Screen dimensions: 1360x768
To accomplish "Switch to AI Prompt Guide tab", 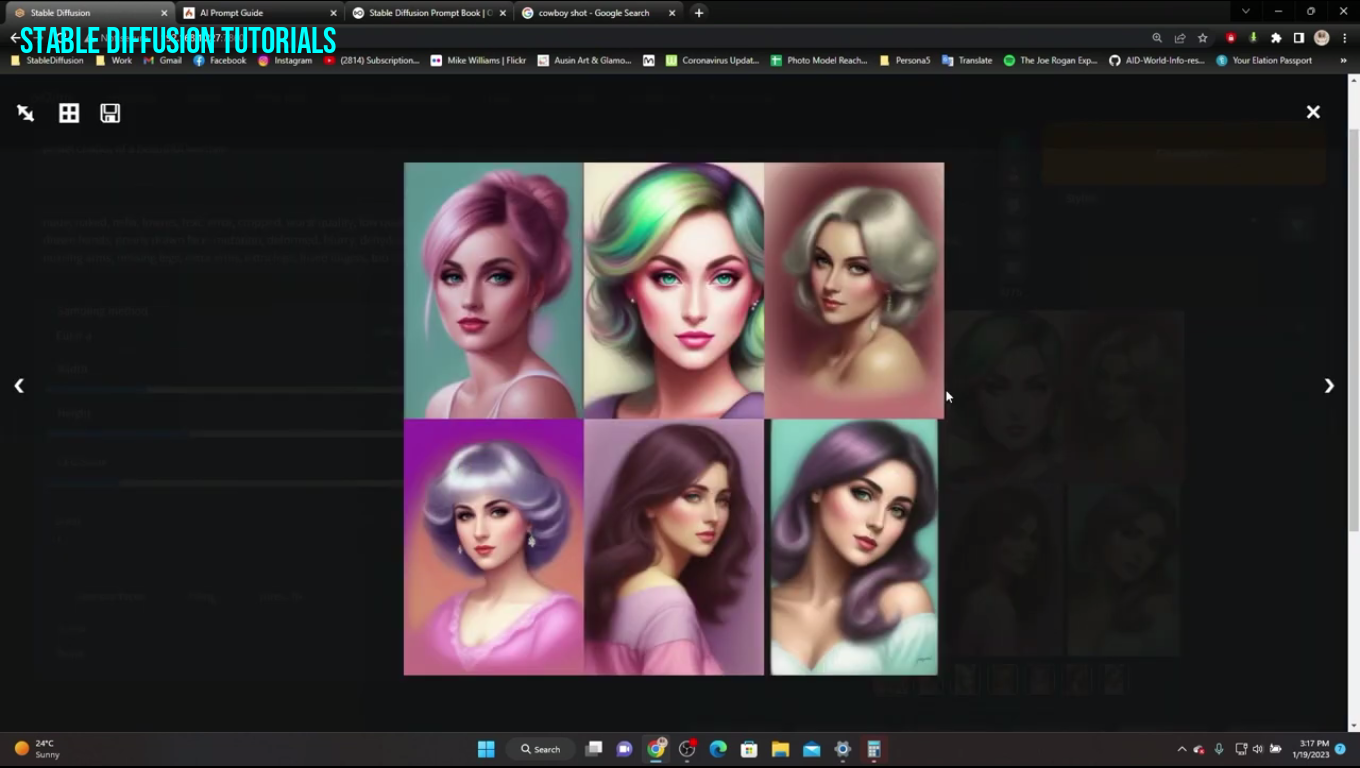I will pyautogui.click(x=259, y=13).
